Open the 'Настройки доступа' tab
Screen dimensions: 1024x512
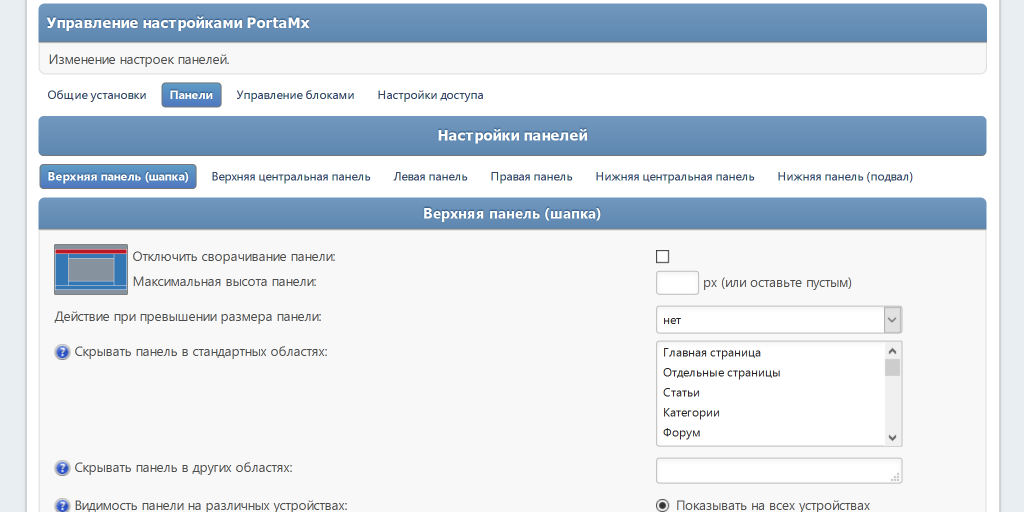point(430,96)
